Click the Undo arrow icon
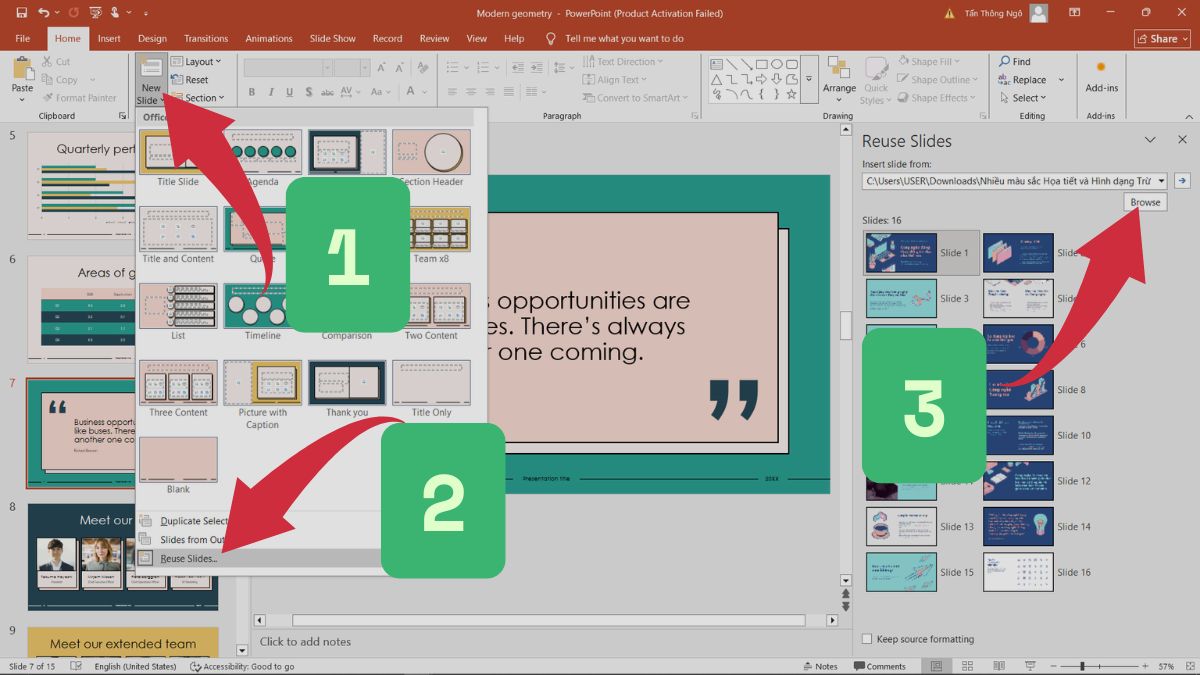The width and height of the screenshot is (1200, 675). (44, 13)
